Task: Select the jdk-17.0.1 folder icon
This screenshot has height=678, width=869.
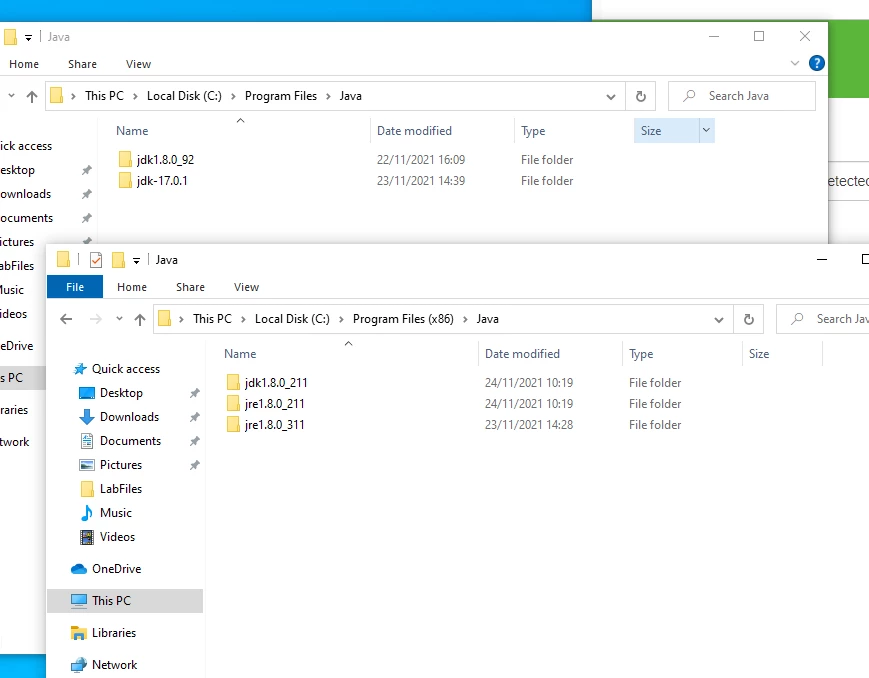Action: pyautogui.click(x=125, y=181)
